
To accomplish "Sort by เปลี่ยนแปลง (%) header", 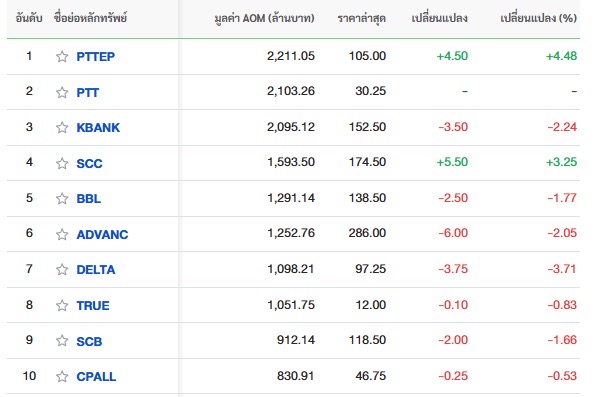I will [x=539, y=18].
